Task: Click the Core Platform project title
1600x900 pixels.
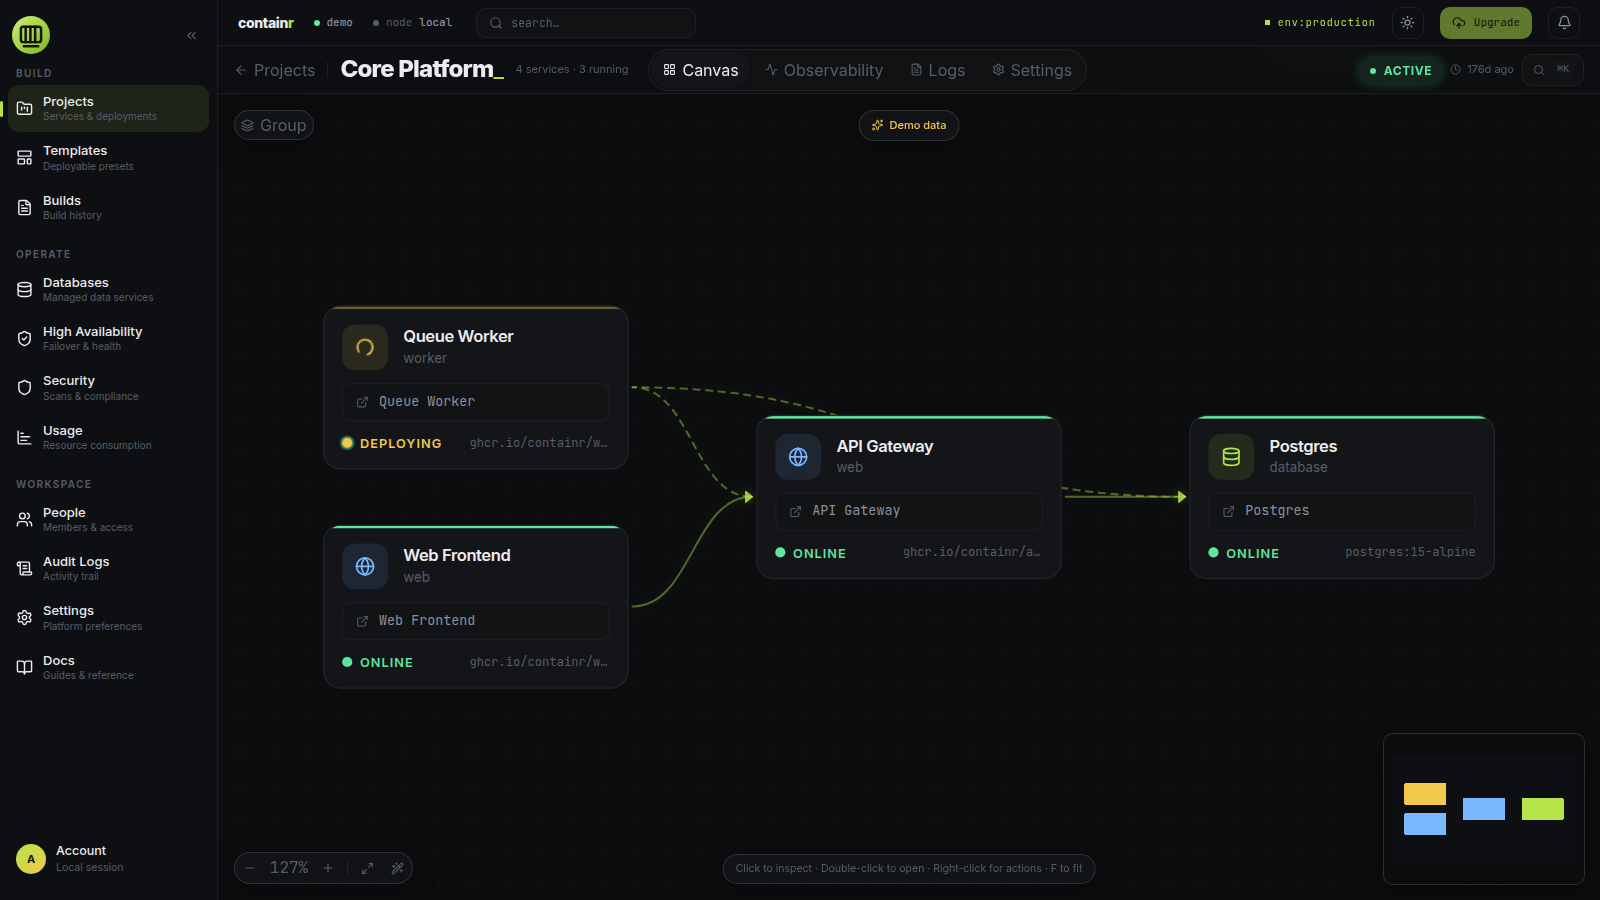Action: (x=422, y=69)
